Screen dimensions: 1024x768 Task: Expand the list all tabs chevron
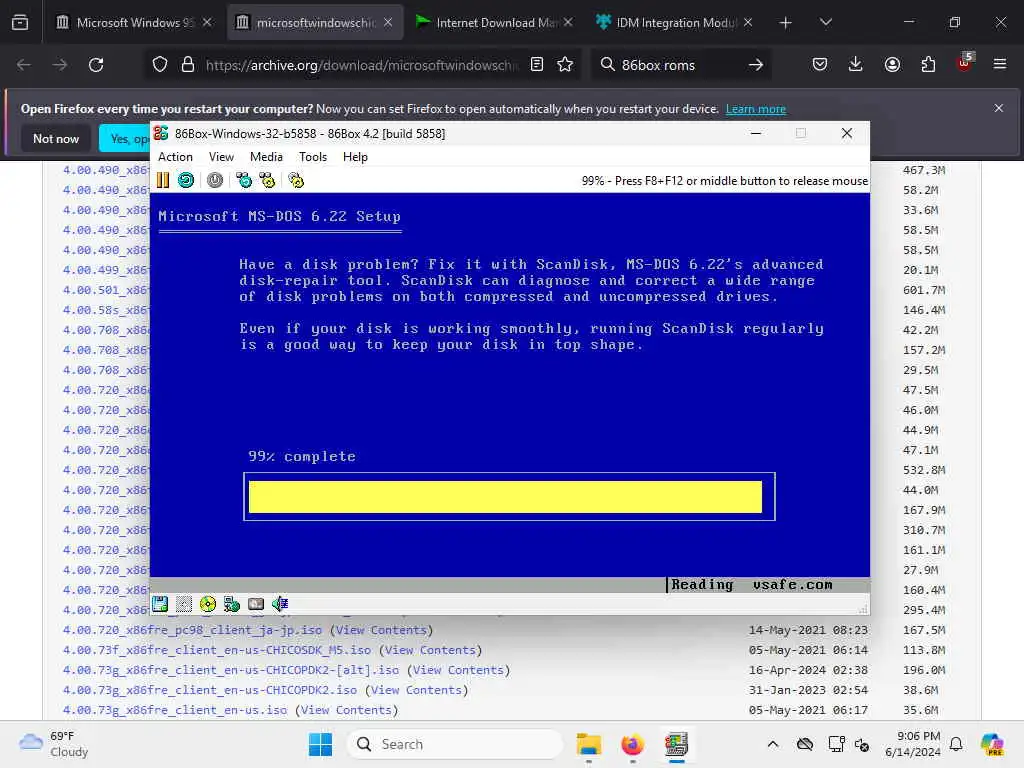click(826, 22)
